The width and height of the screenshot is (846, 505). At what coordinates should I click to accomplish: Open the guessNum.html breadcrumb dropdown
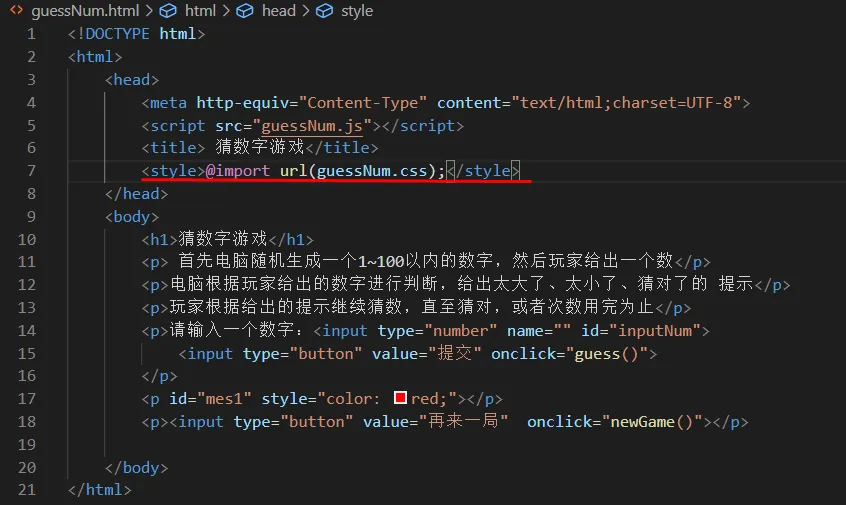80,11
